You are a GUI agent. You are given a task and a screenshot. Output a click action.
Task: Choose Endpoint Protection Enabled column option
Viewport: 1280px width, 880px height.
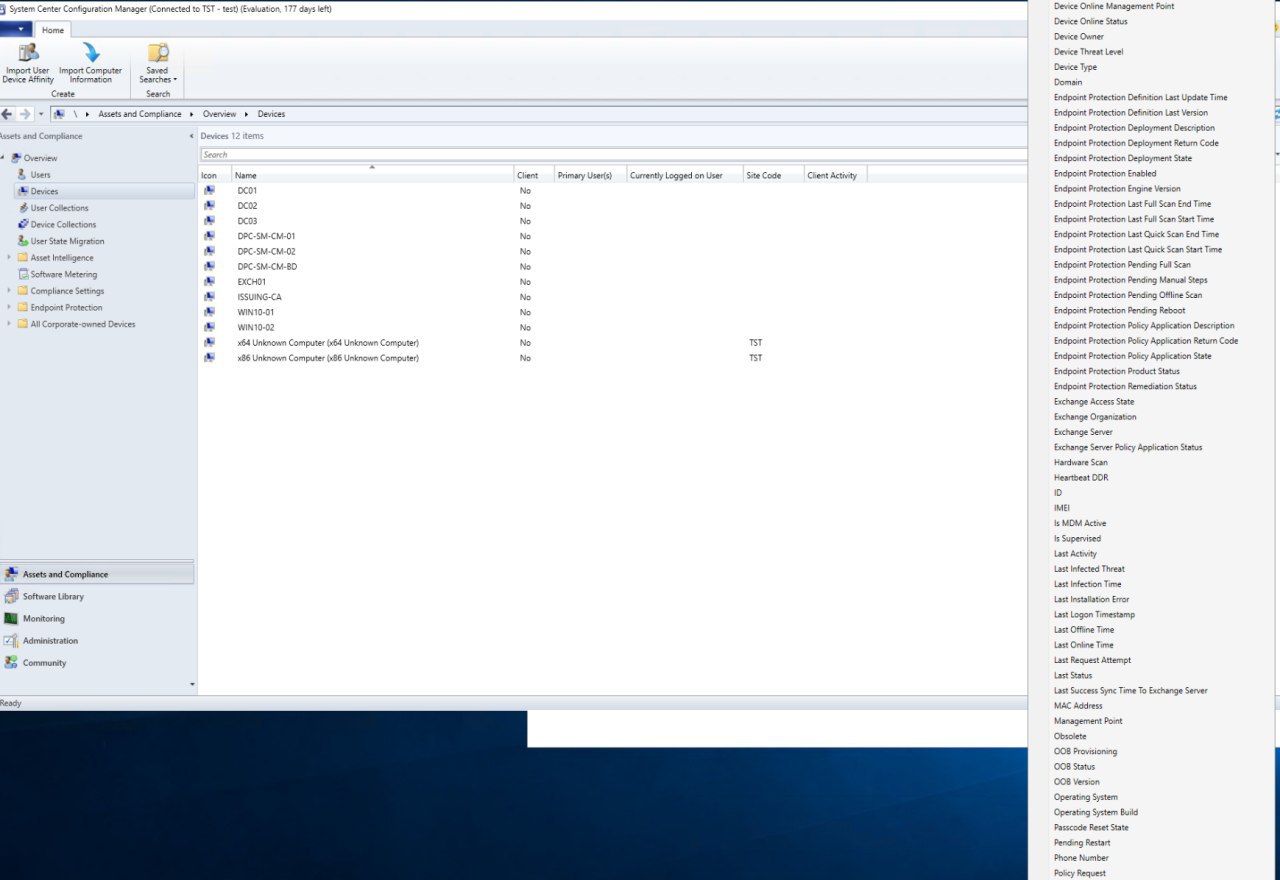(1105, 173)
